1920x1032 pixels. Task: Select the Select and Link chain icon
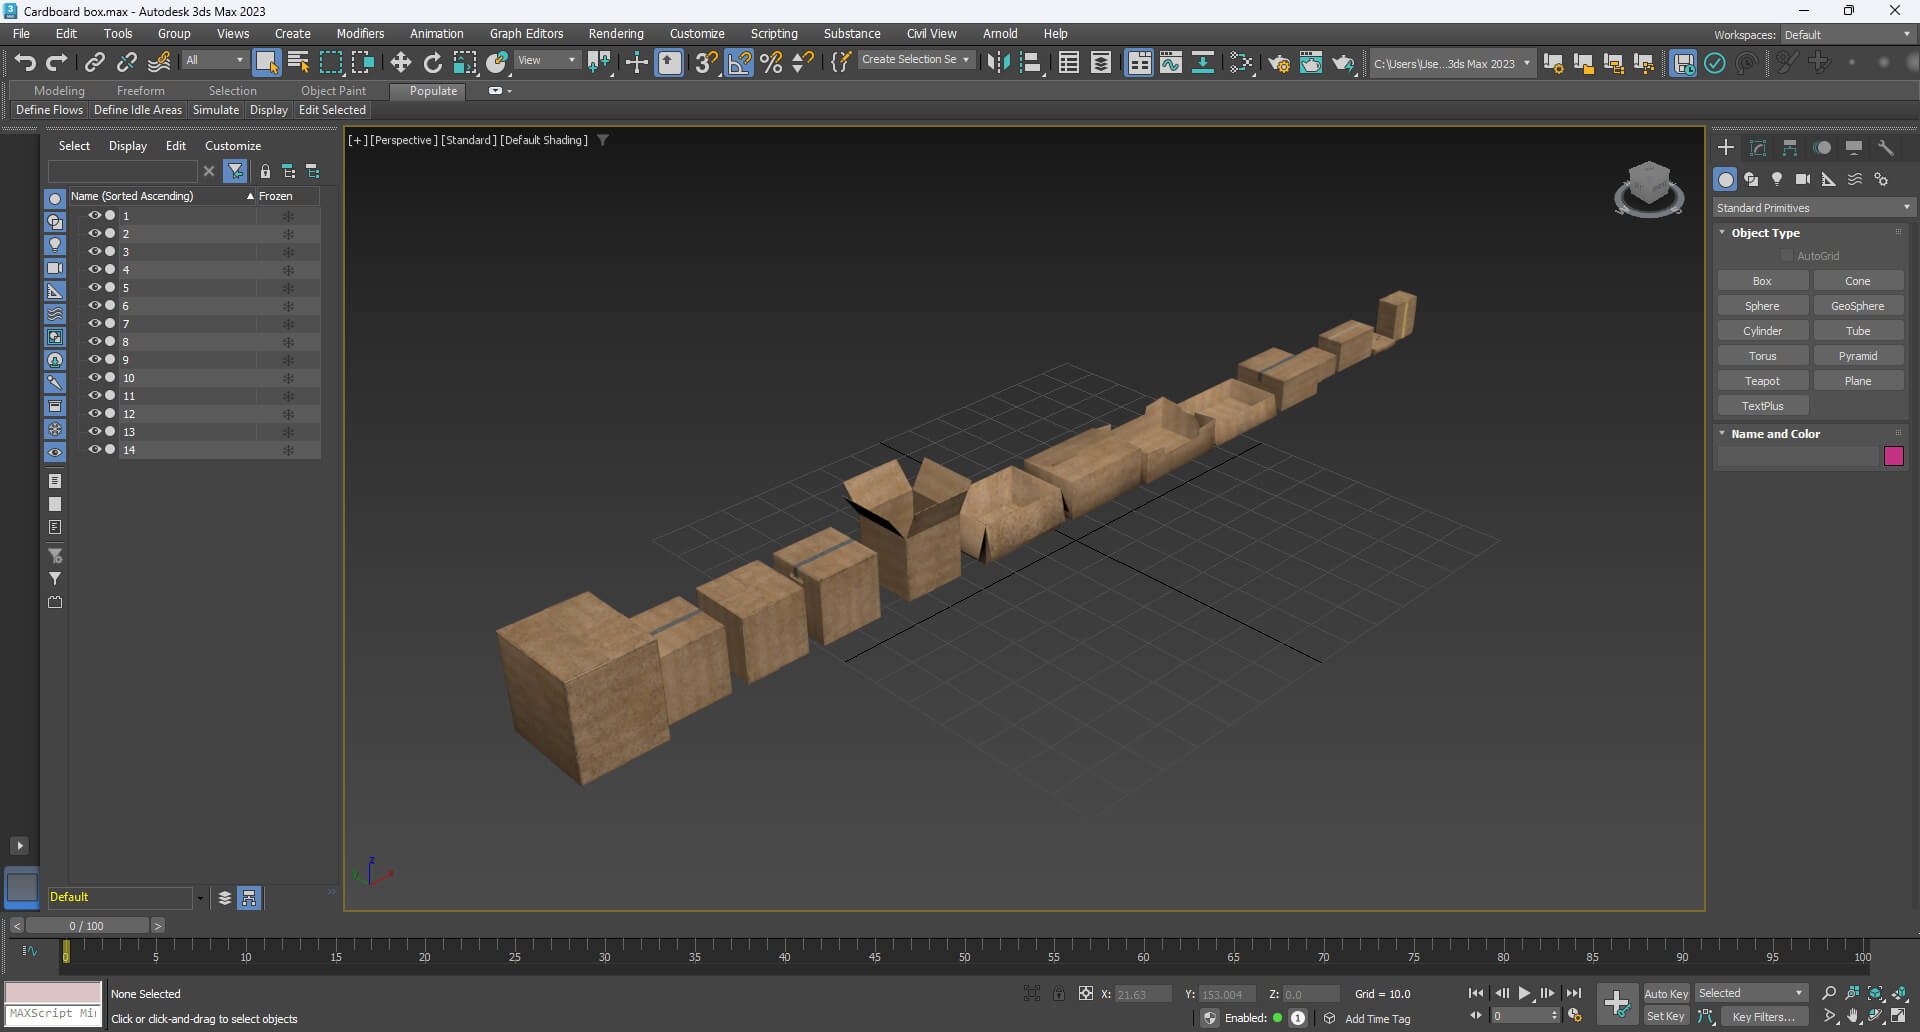[95, 62]
